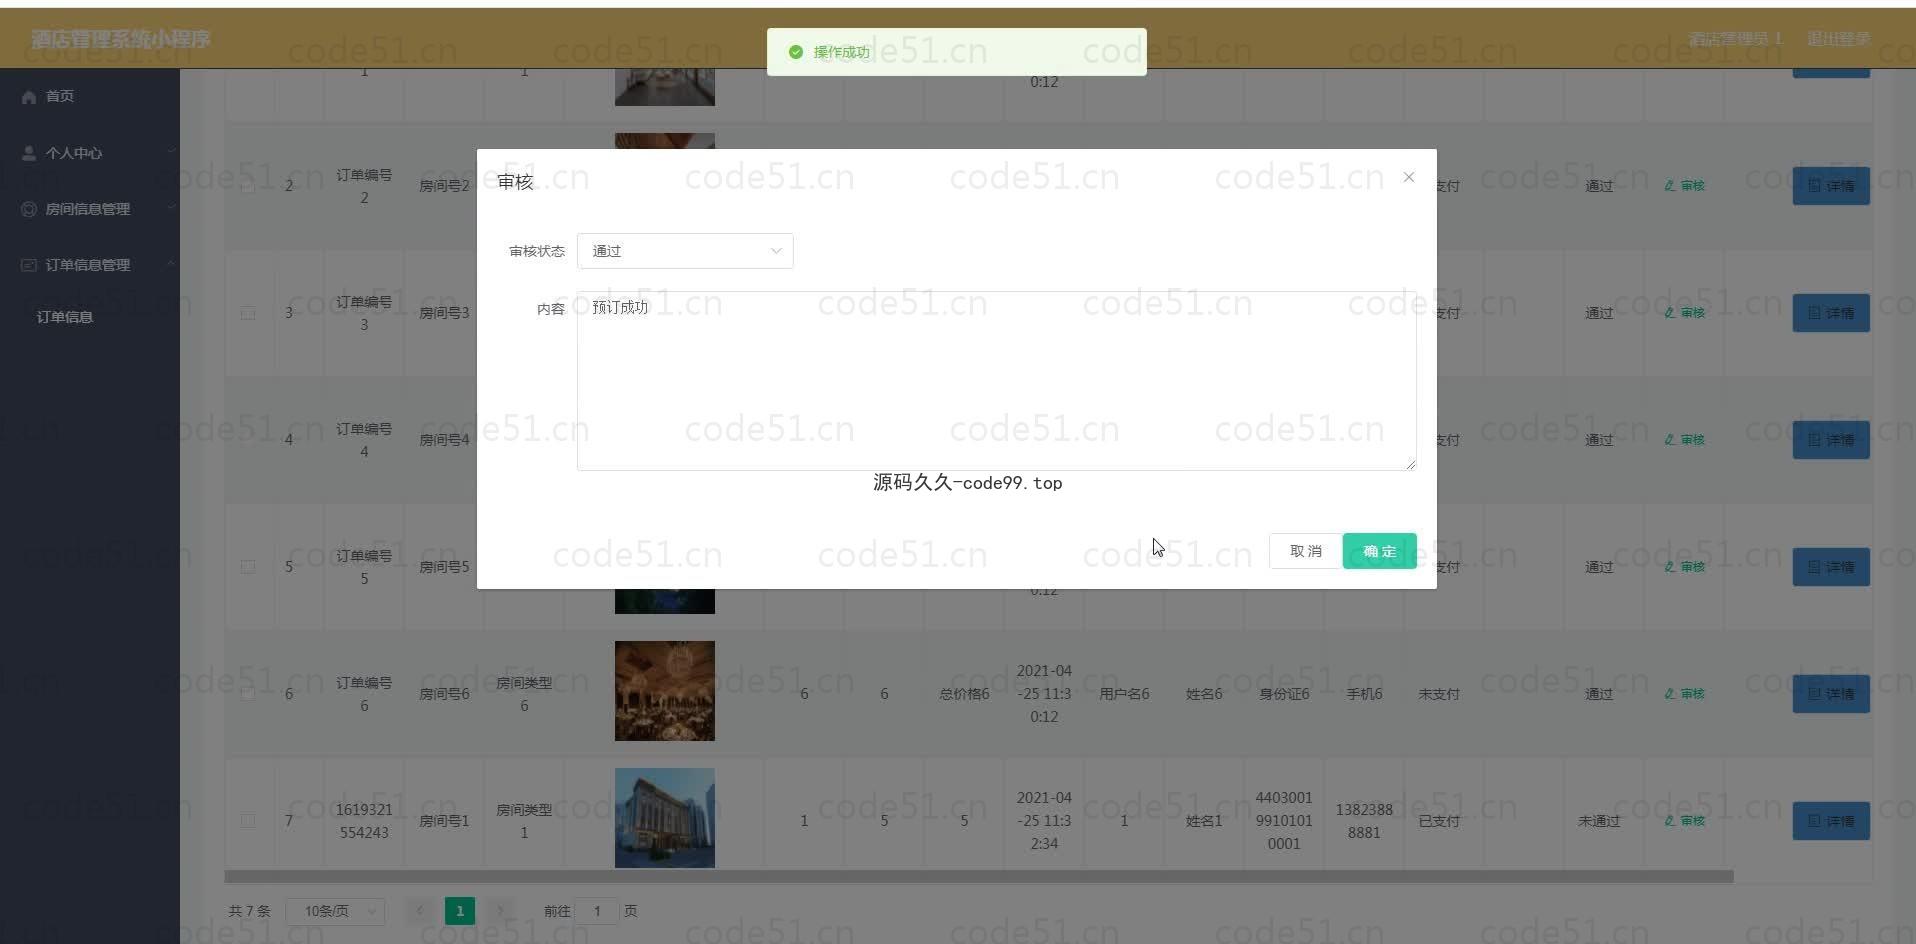1916x944 pixels.
Task: Click cell 1619321554243 order number
Action: tap(364, 821)
